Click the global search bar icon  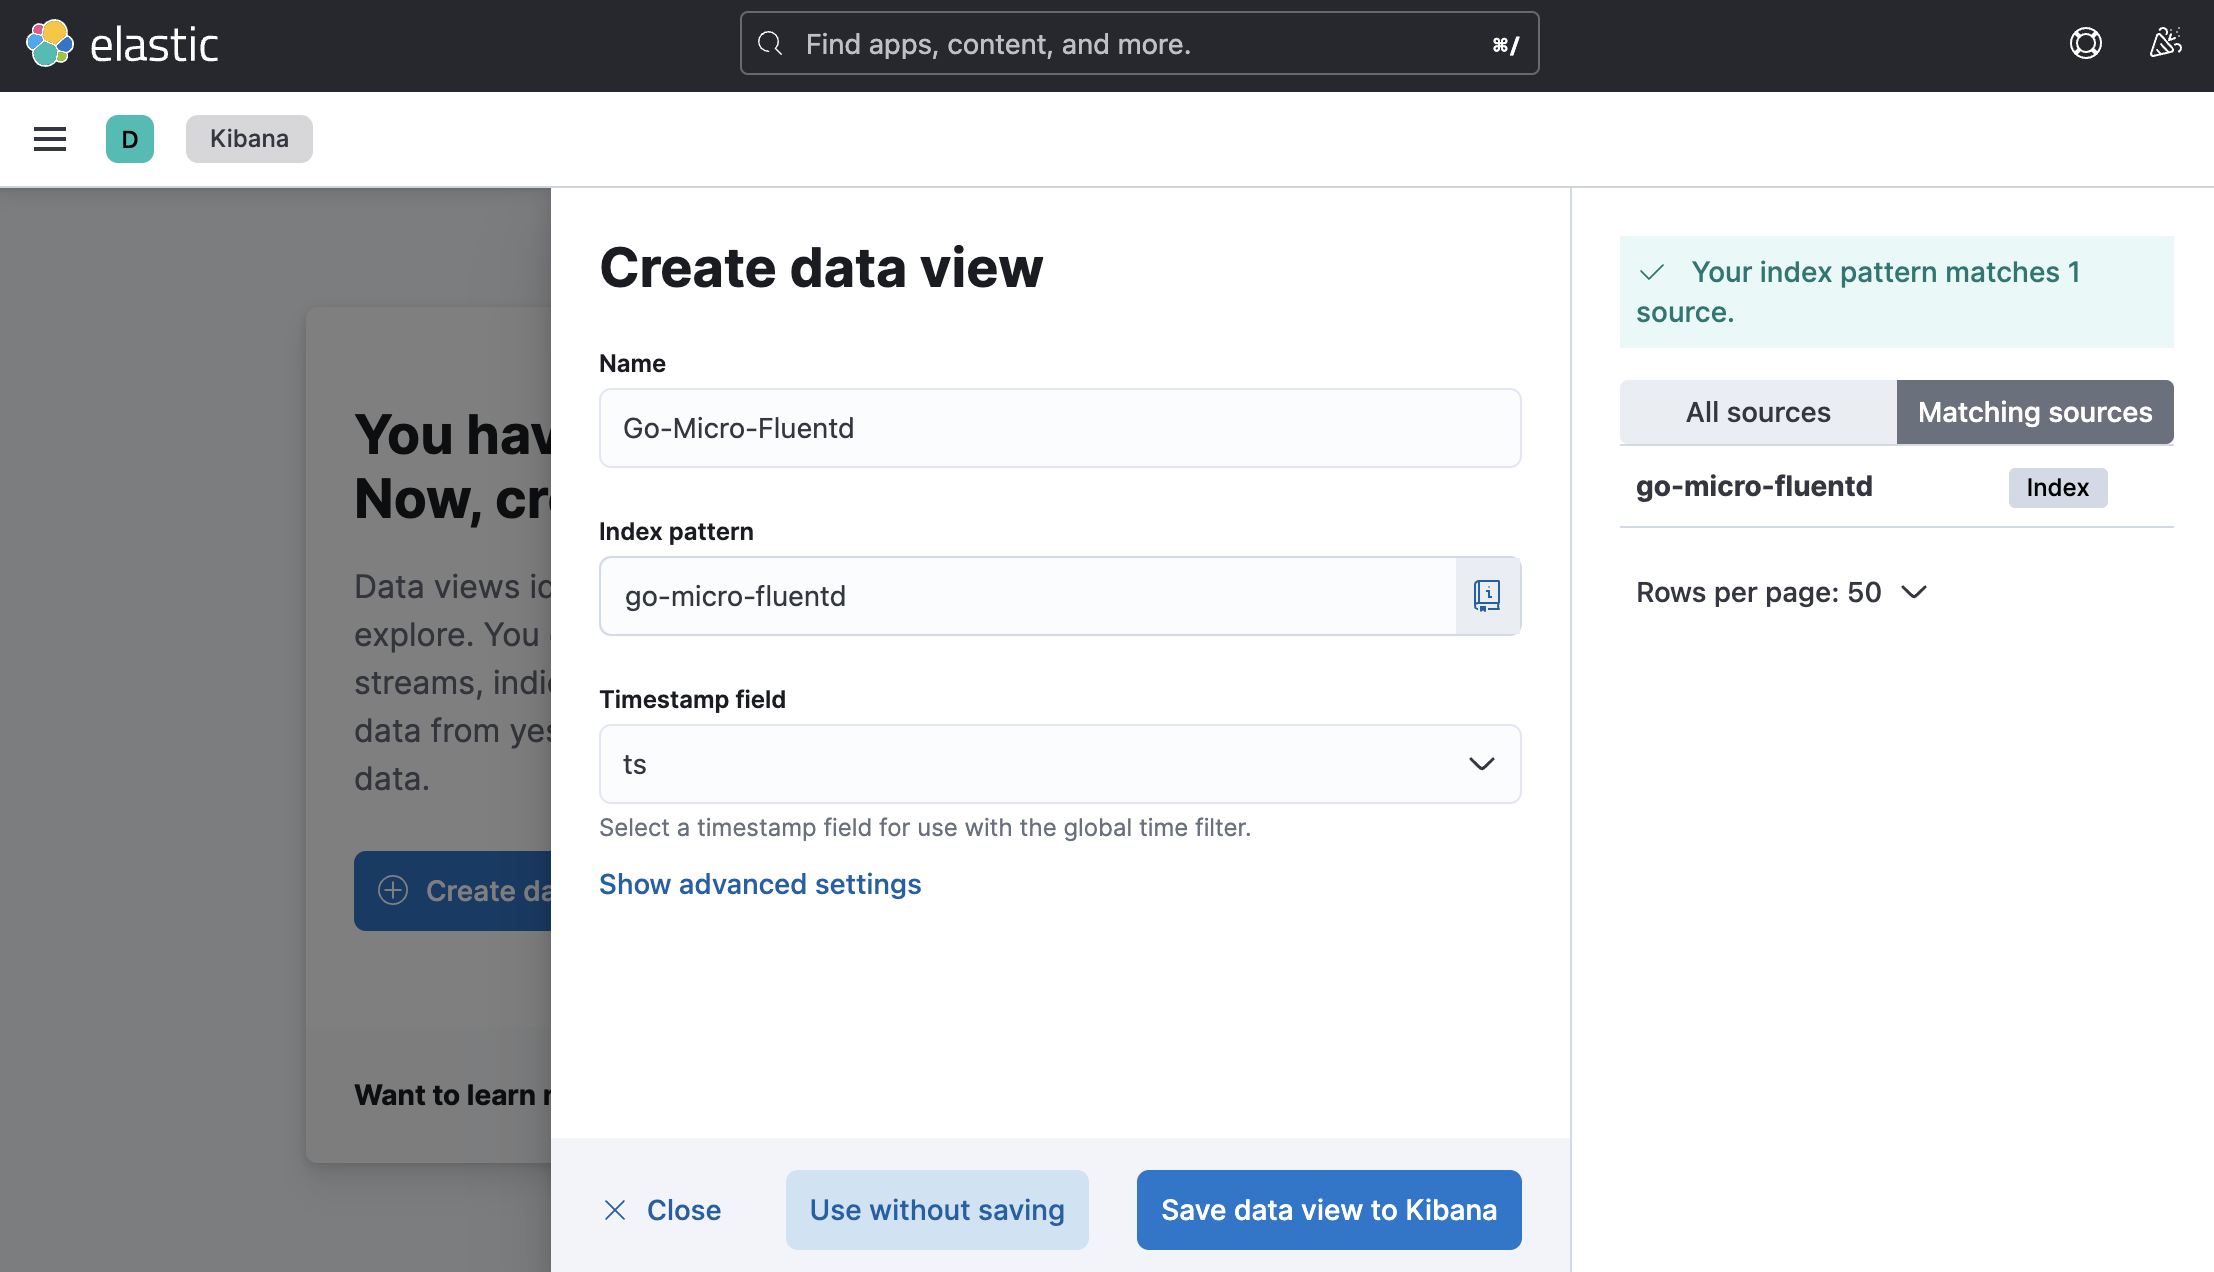(x=769, y=41)
